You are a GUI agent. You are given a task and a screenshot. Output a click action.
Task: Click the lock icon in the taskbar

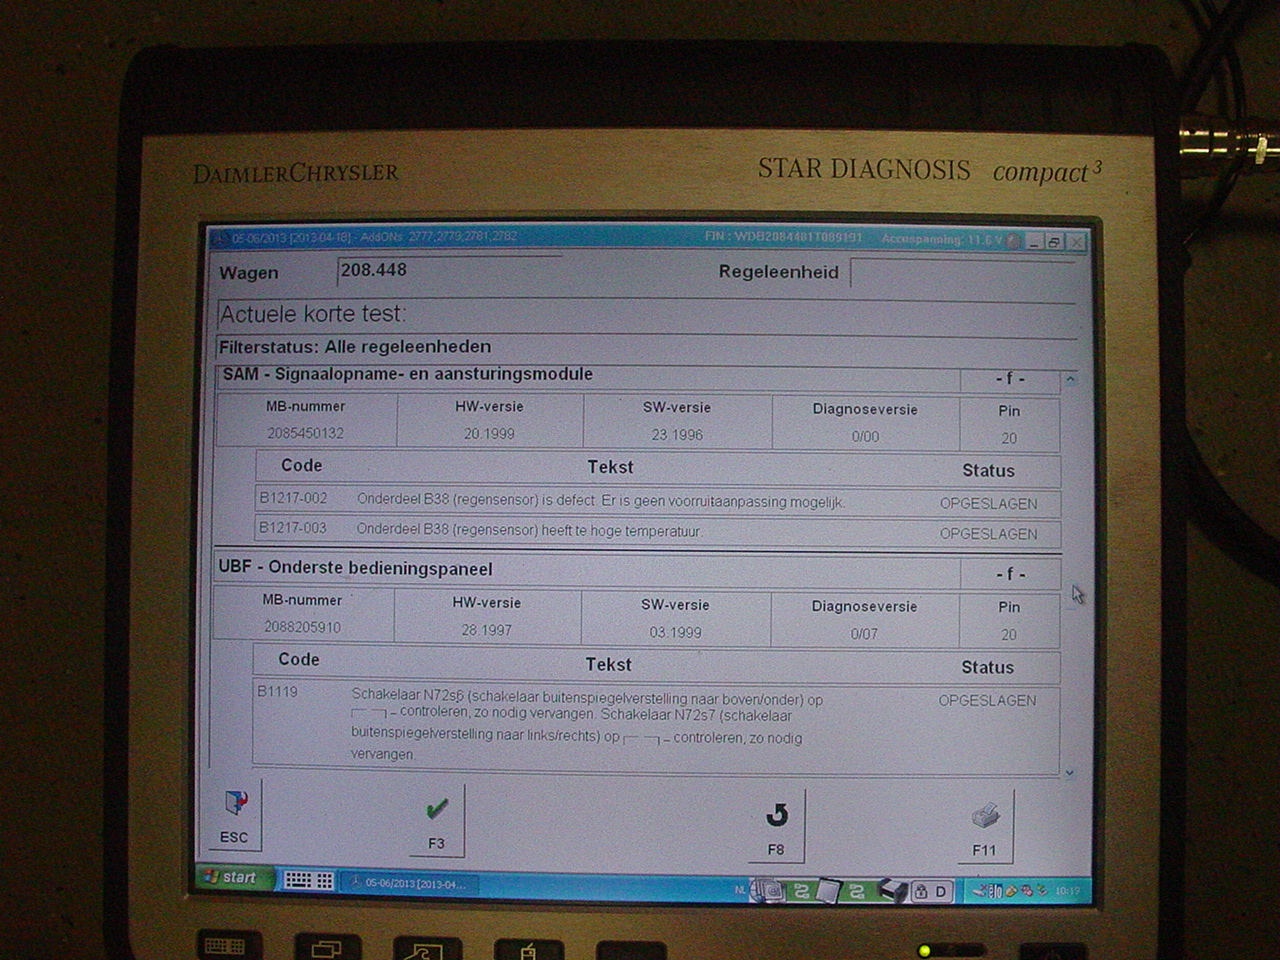click(x=921, y=891)
